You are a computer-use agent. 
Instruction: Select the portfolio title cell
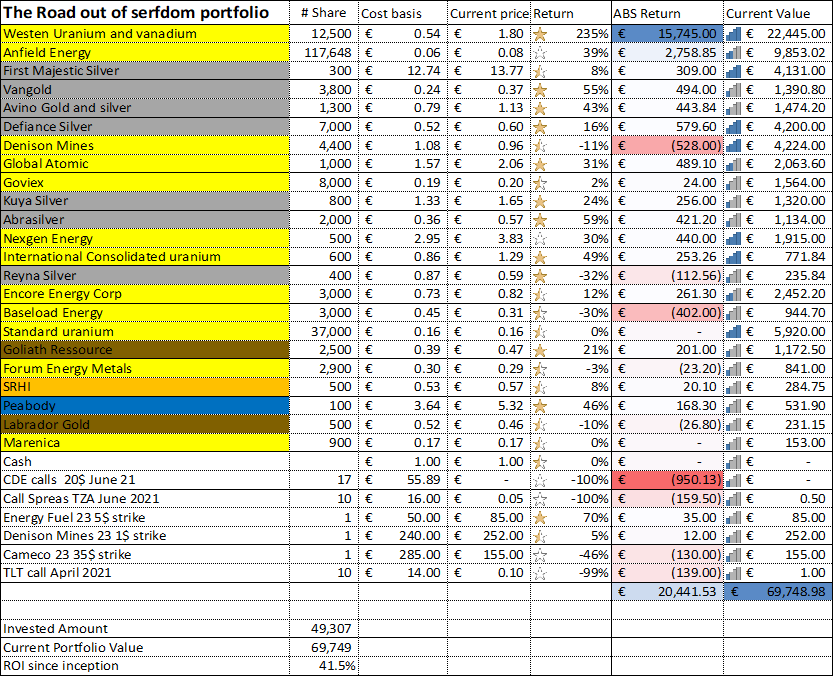point(145,12)
